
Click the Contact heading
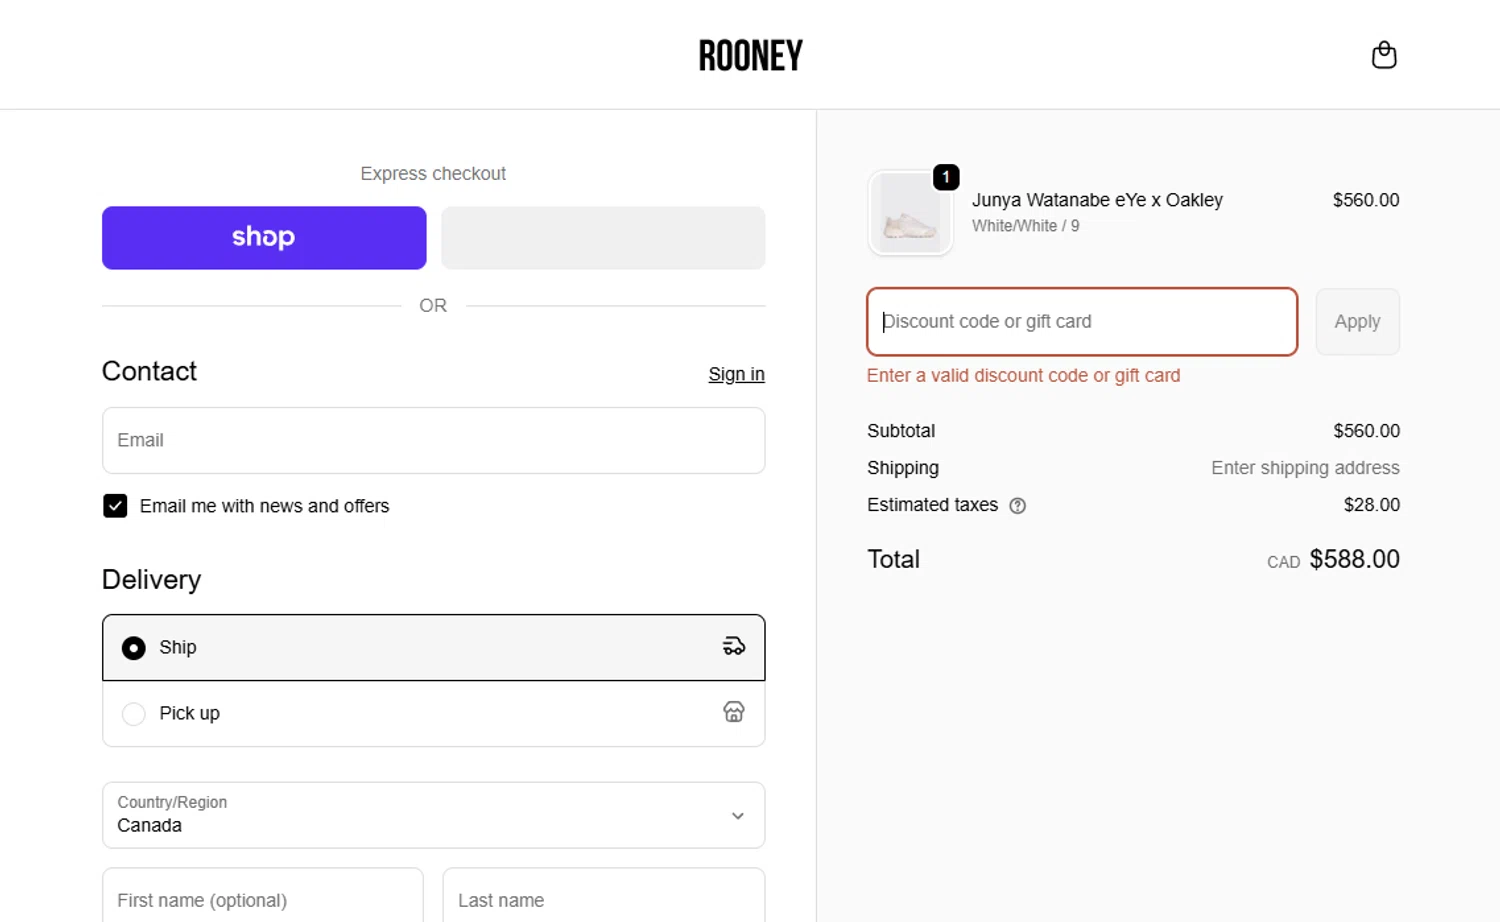(149, 371)
